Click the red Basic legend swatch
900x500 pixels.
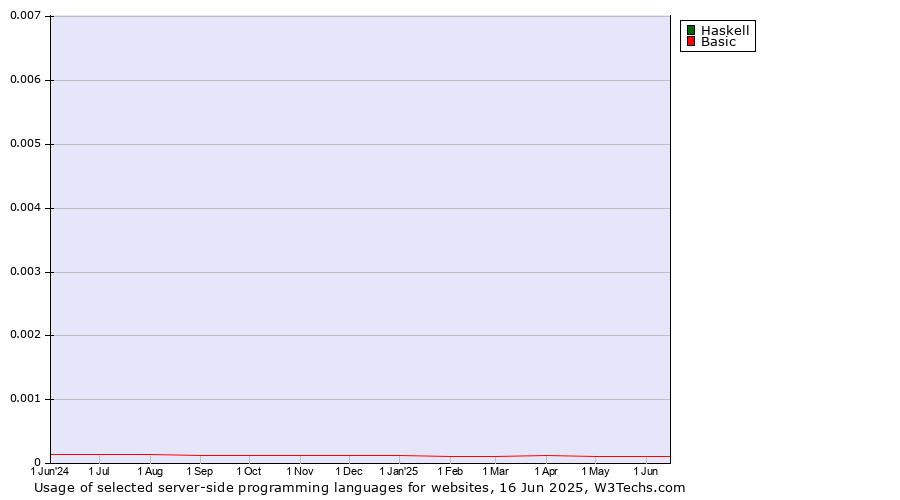point(691,41)
